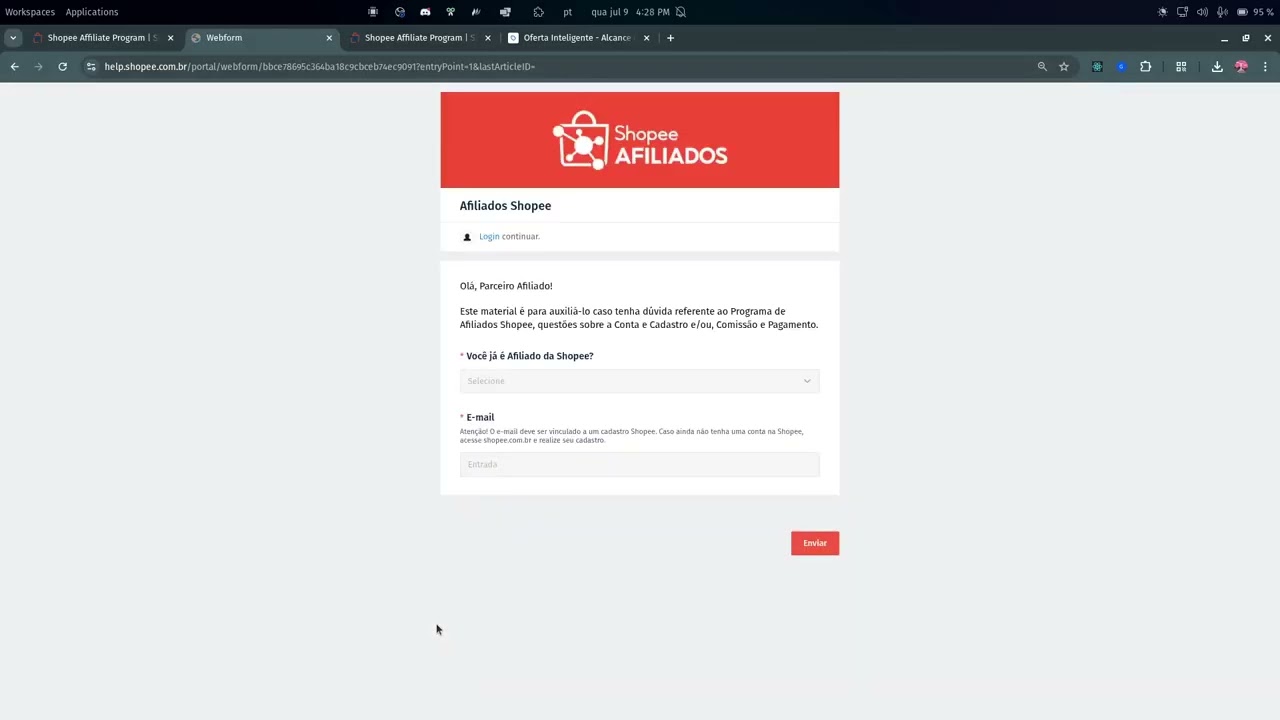
Task: Click the 'Você já é Afiliado da Shopee?' label
Action: point(530,356)
